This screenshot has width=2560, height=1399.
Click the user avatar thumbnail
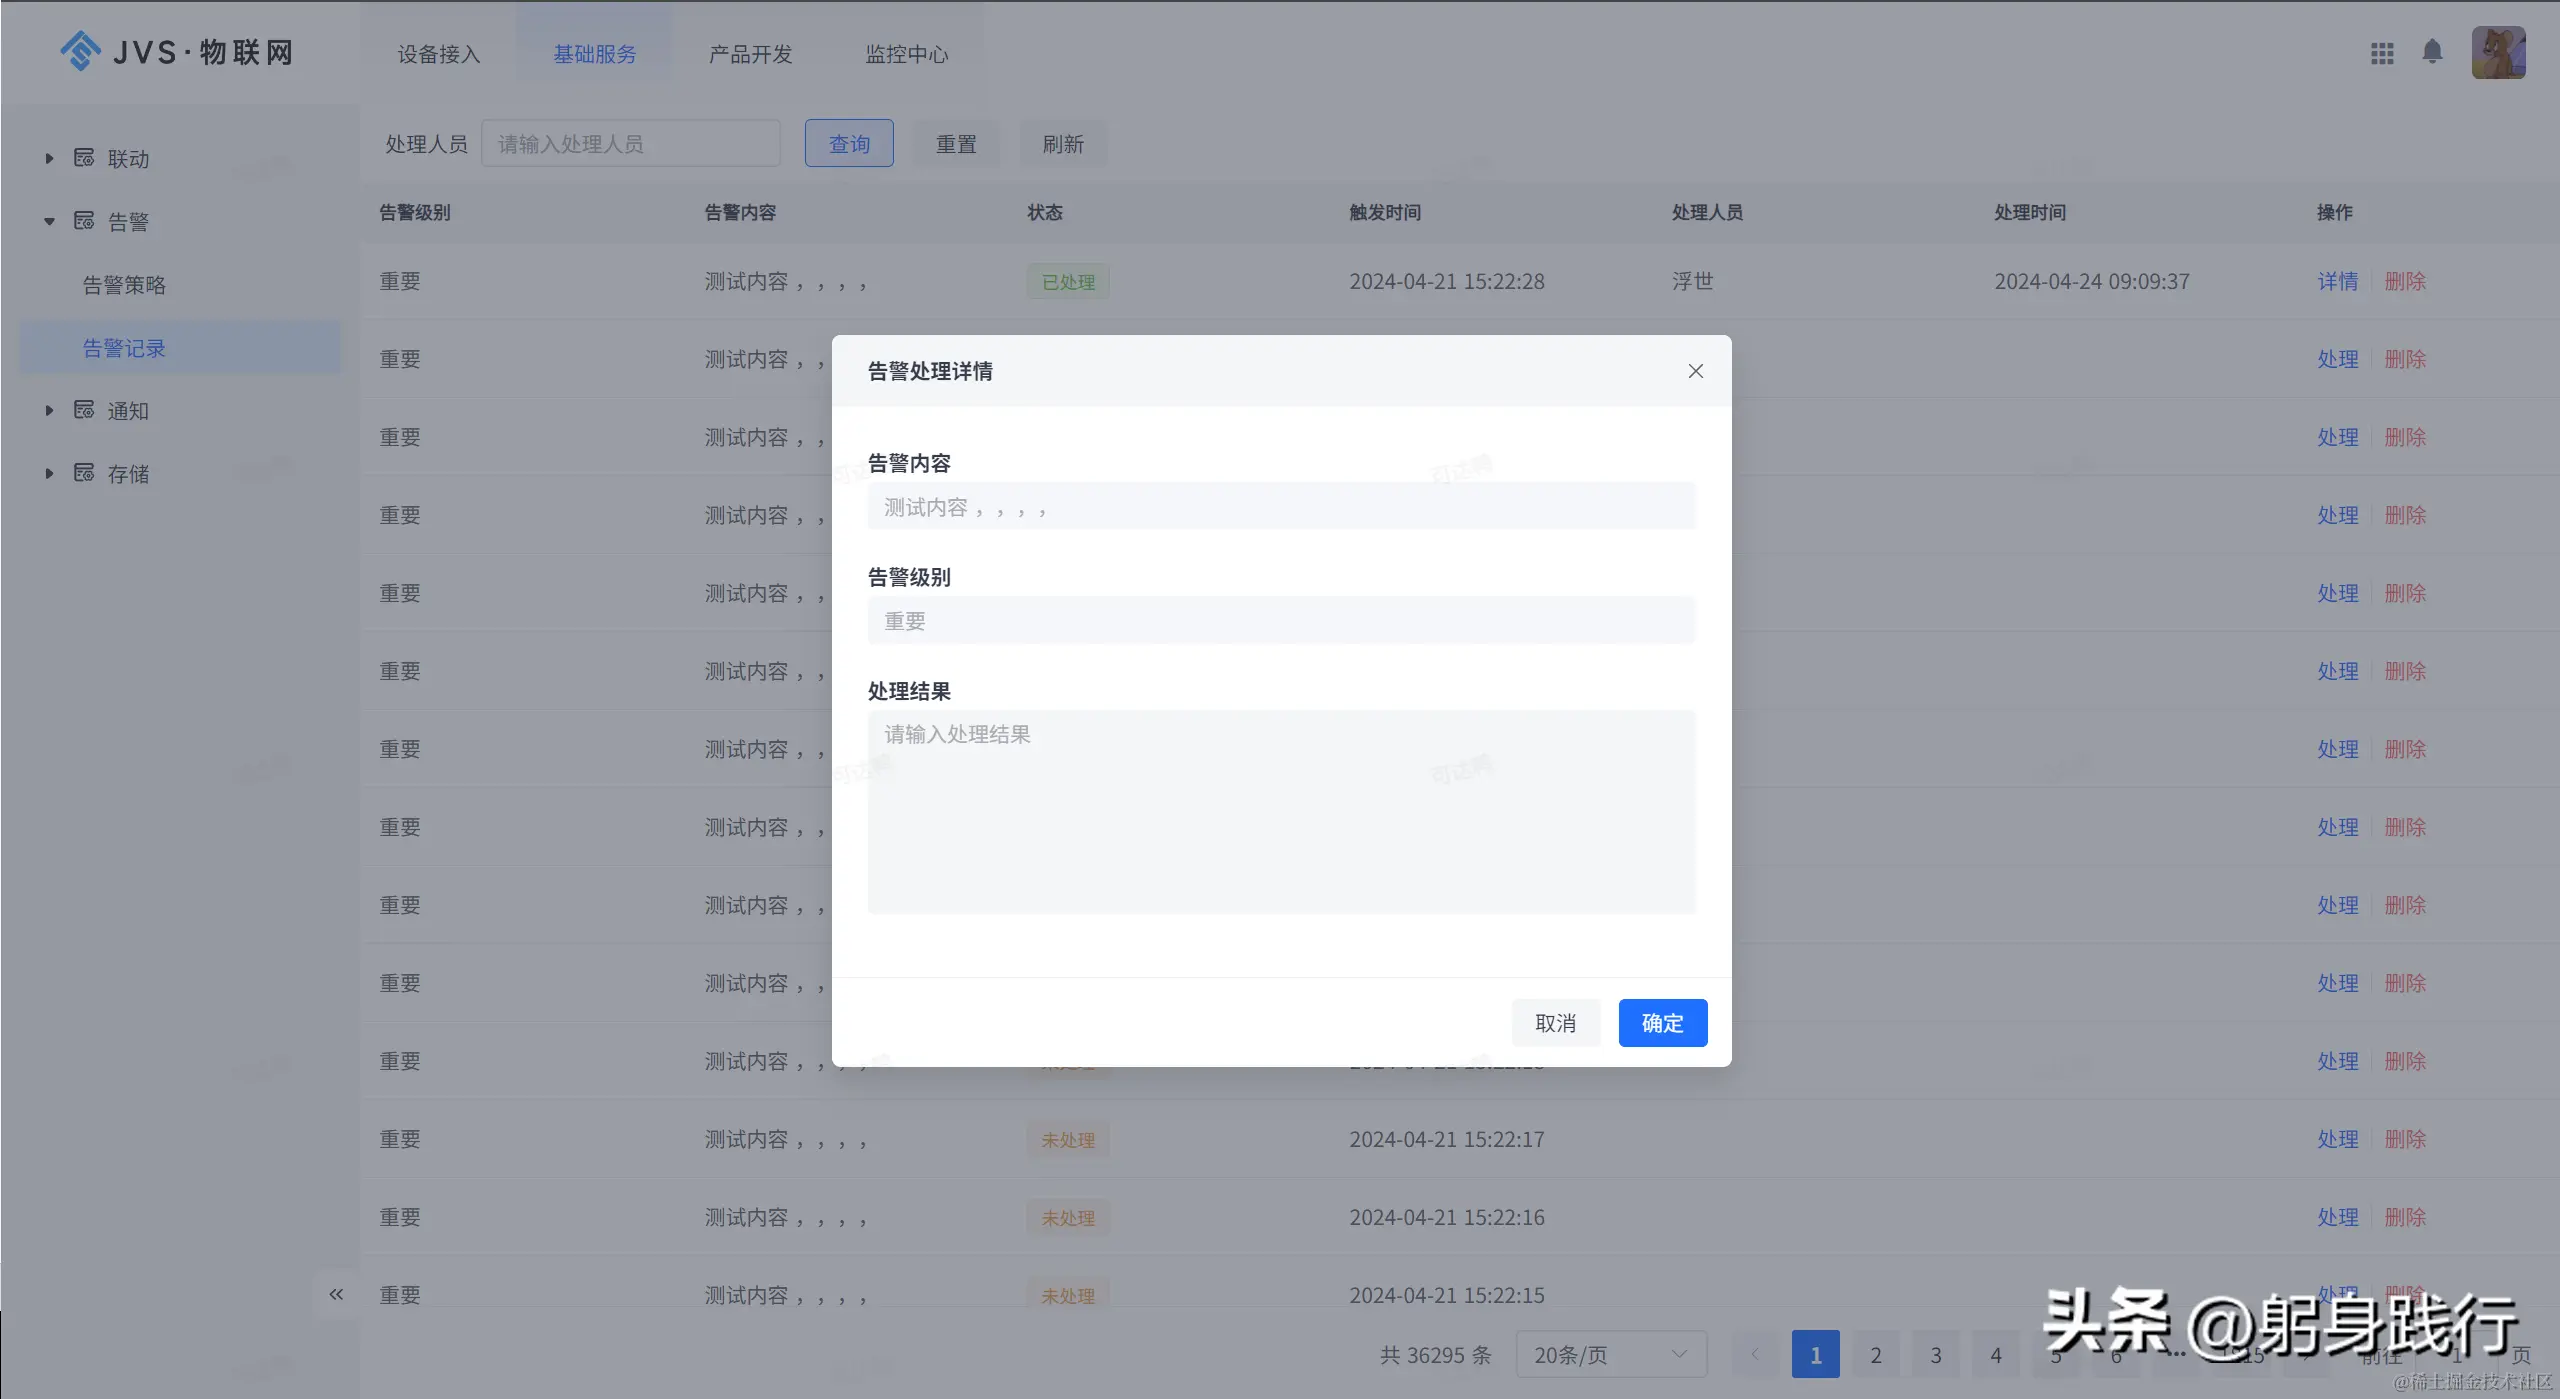pyautogui.click(x=2498, y=52)
